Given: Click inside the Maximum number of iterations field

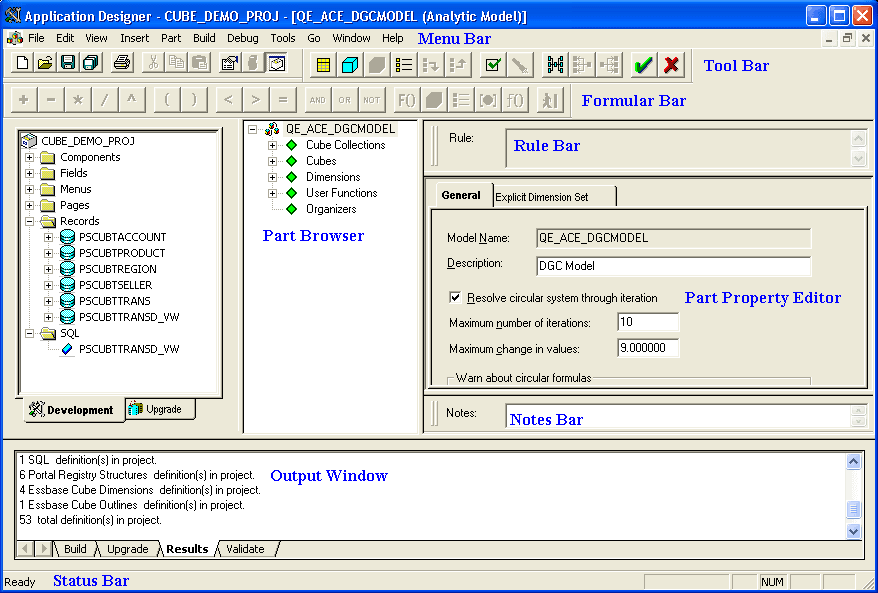Looking at the screenshot, I should click(x=646, y=321).
